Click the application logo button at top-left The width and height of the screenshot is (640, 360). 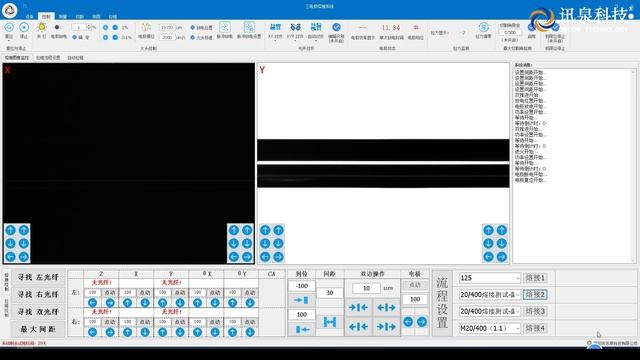pyautogui.click(x=9, y=10)
